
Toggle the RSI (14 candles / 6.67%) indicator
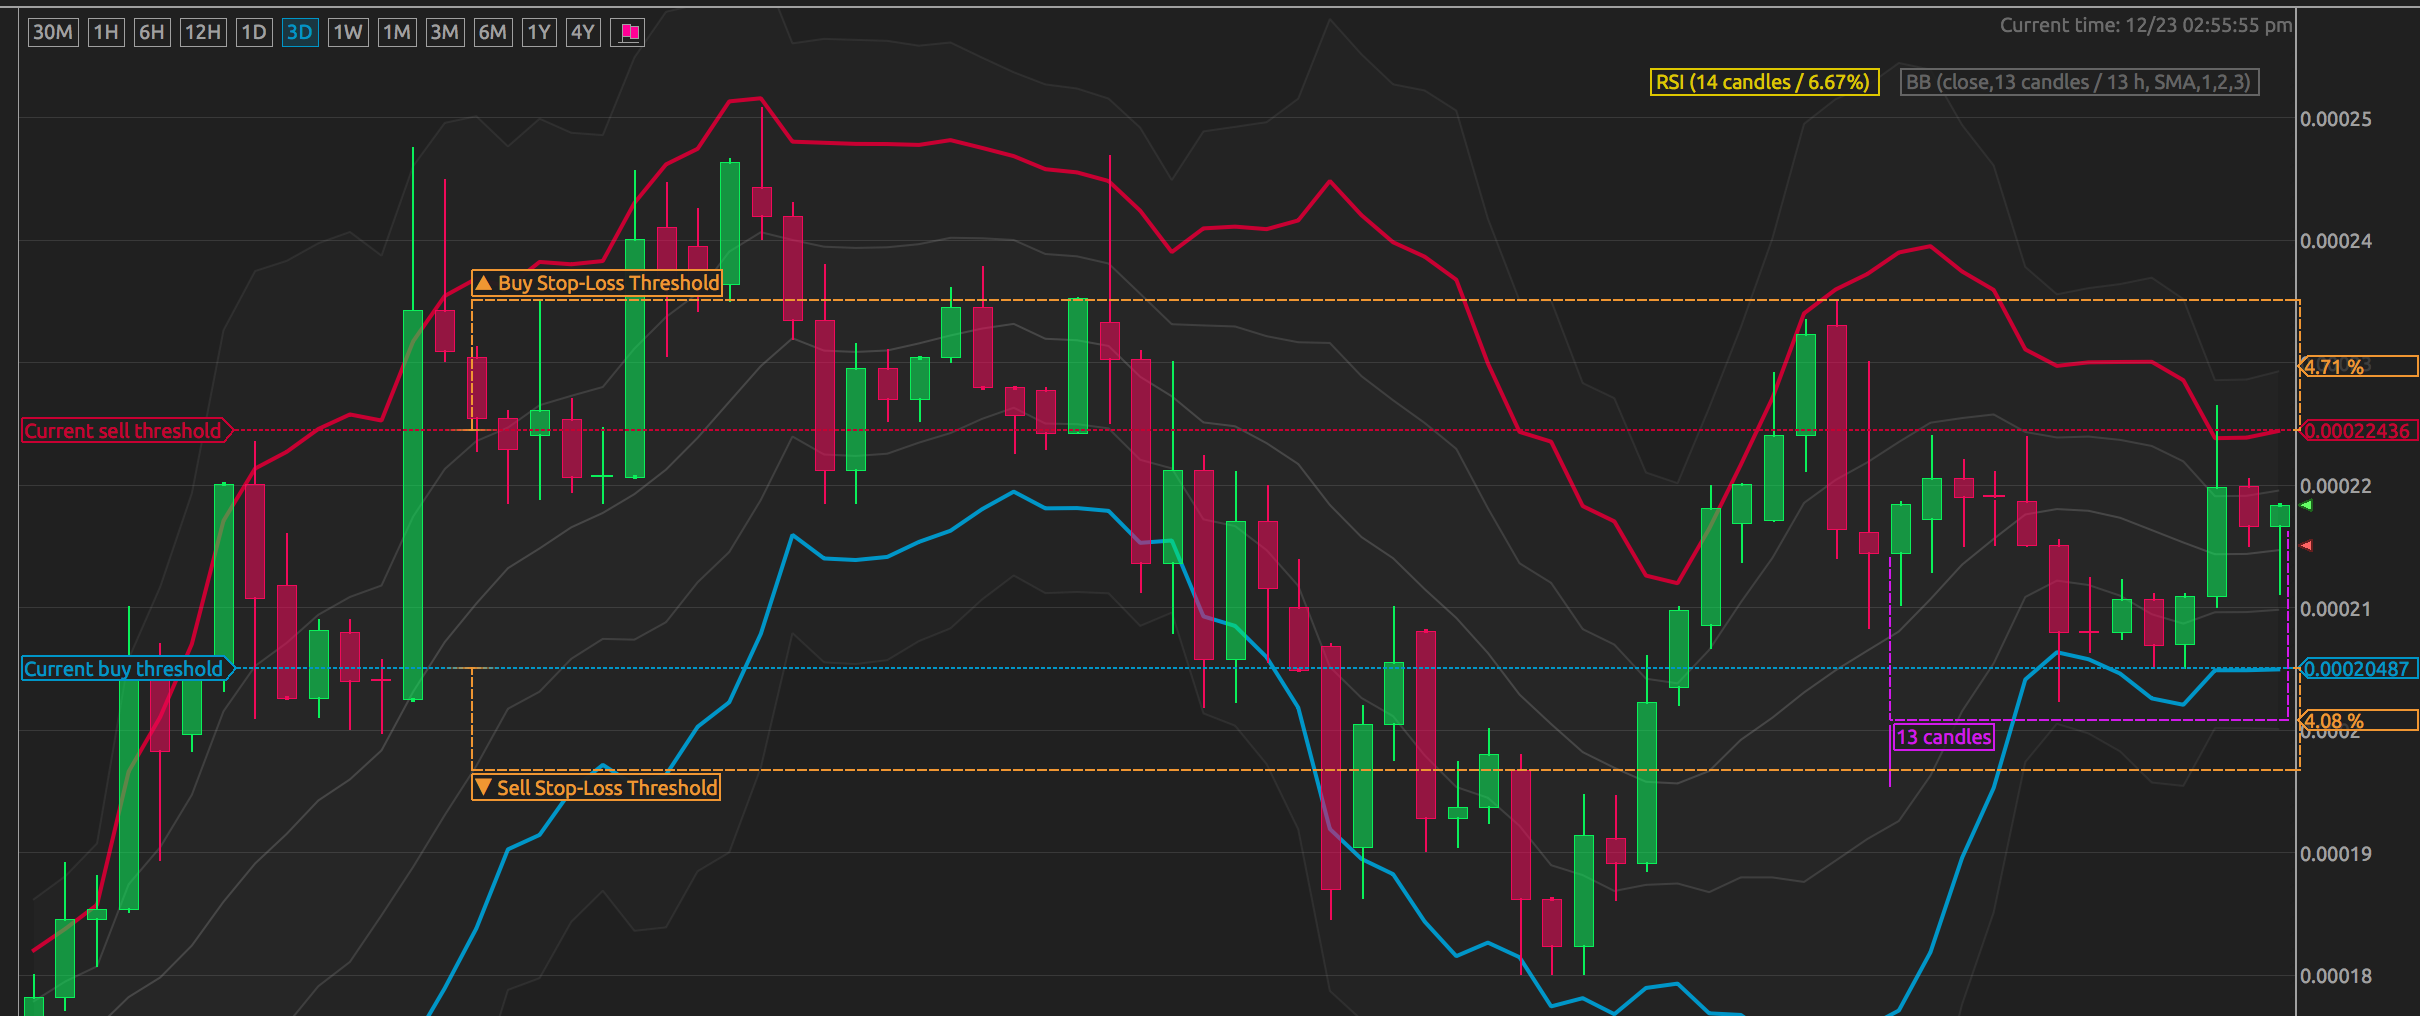pyautogui.click(x=1764, y=82)
